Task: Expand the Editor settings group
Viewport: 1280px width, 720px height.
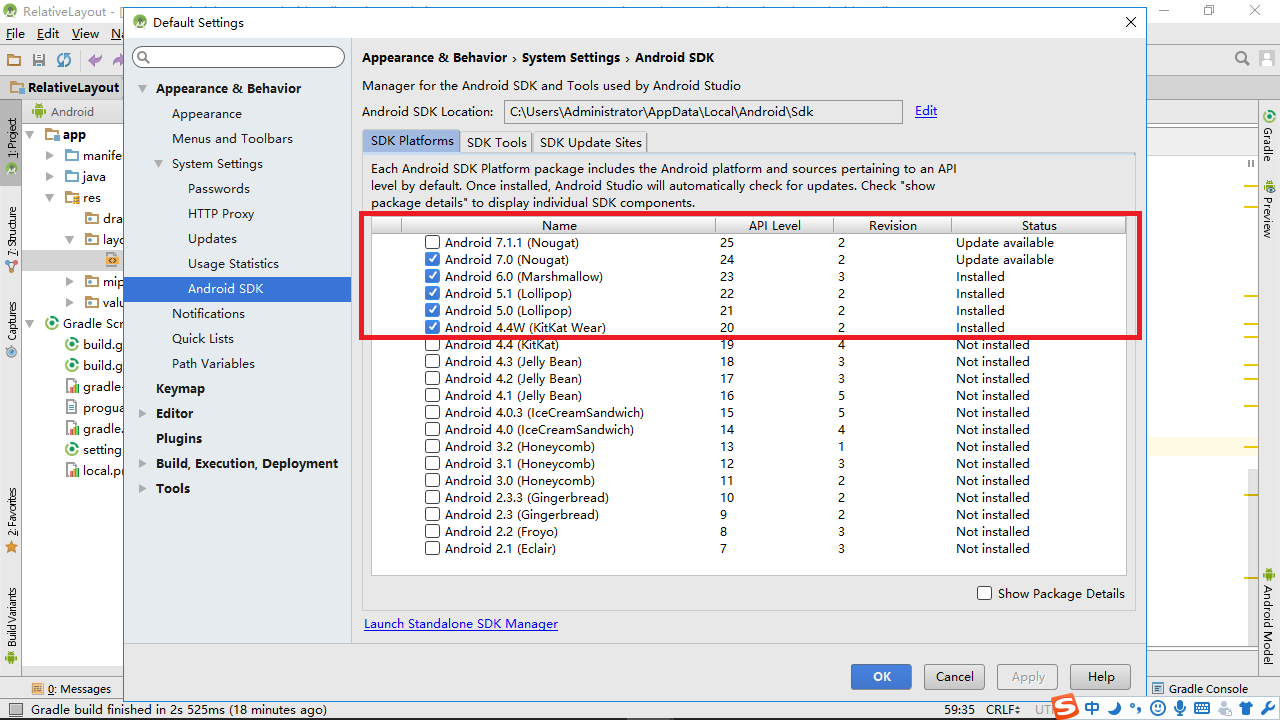Action: [x=142, y=413]
